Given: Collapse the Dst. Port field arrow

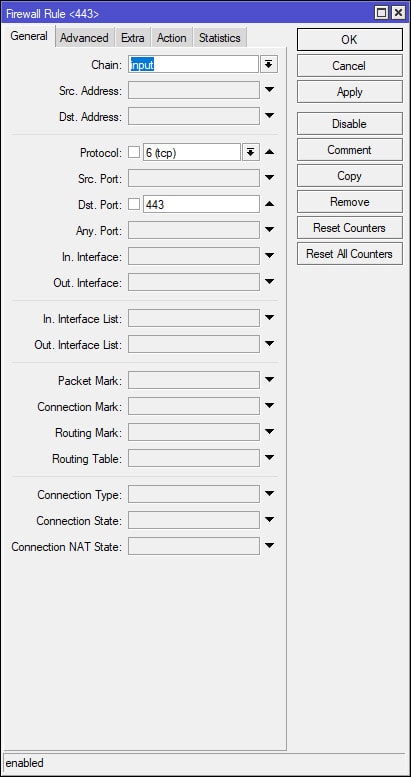Looking at the screenshot, I should click(x=269, y=204).
